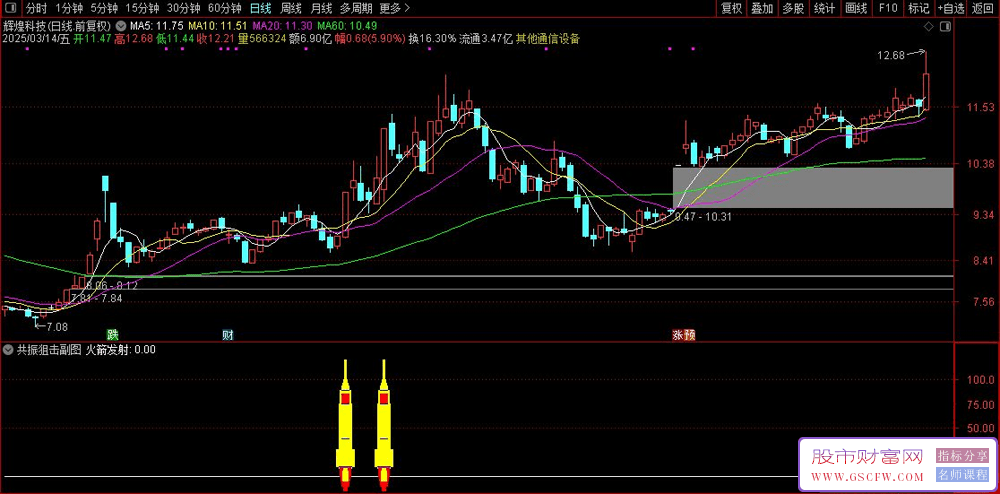This screenshot has width=1000, height=494.
Task: Open the 统计 statistics tool
Action: pos(825,8)
